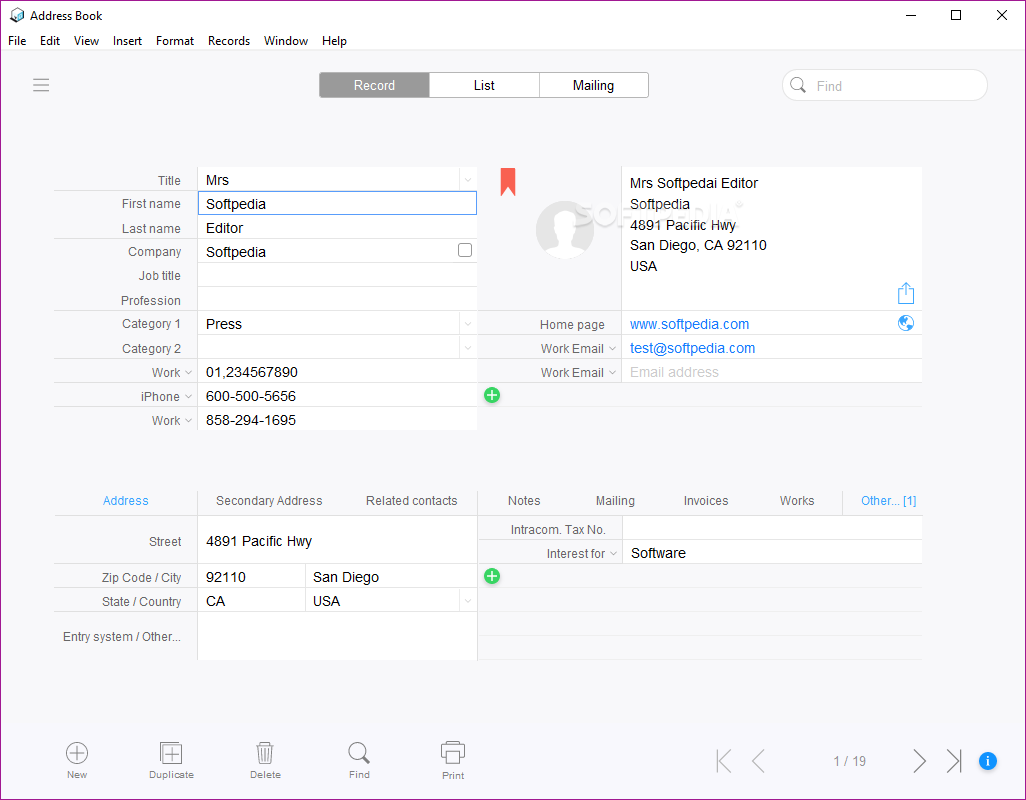Duplicate the current record
This screenshot has height=800, width=1026.
[x=171, y=760]
